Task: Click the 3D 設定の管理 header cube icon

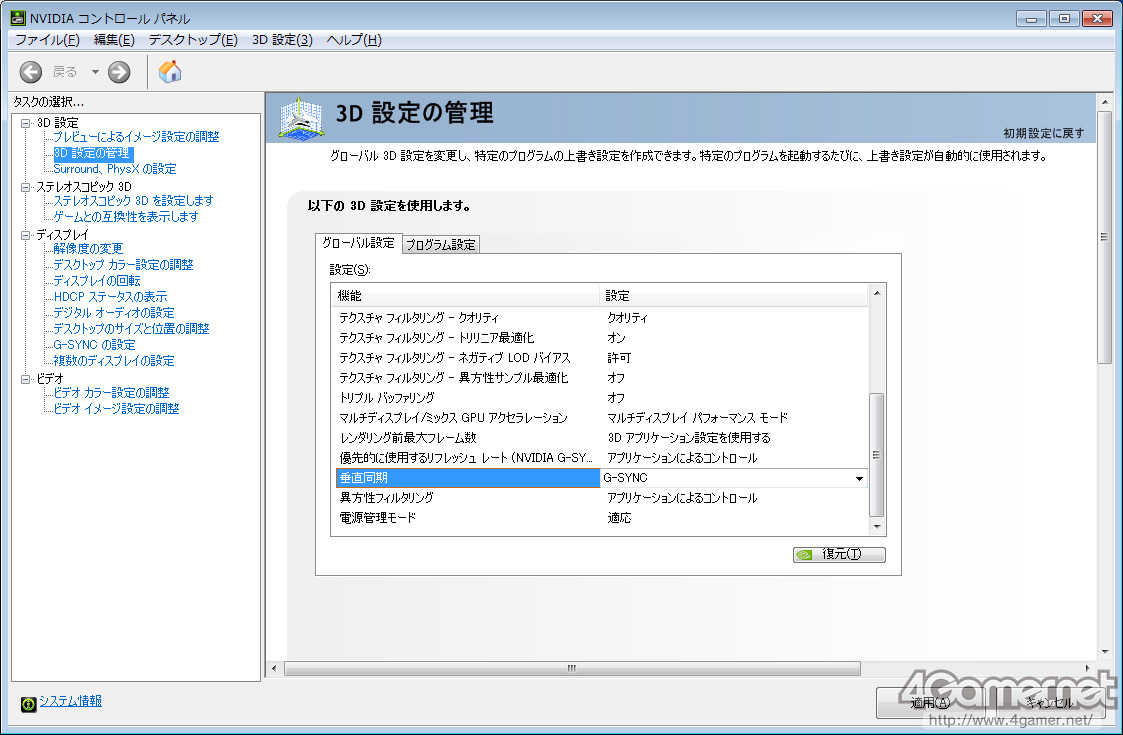Action: [300, 119]
